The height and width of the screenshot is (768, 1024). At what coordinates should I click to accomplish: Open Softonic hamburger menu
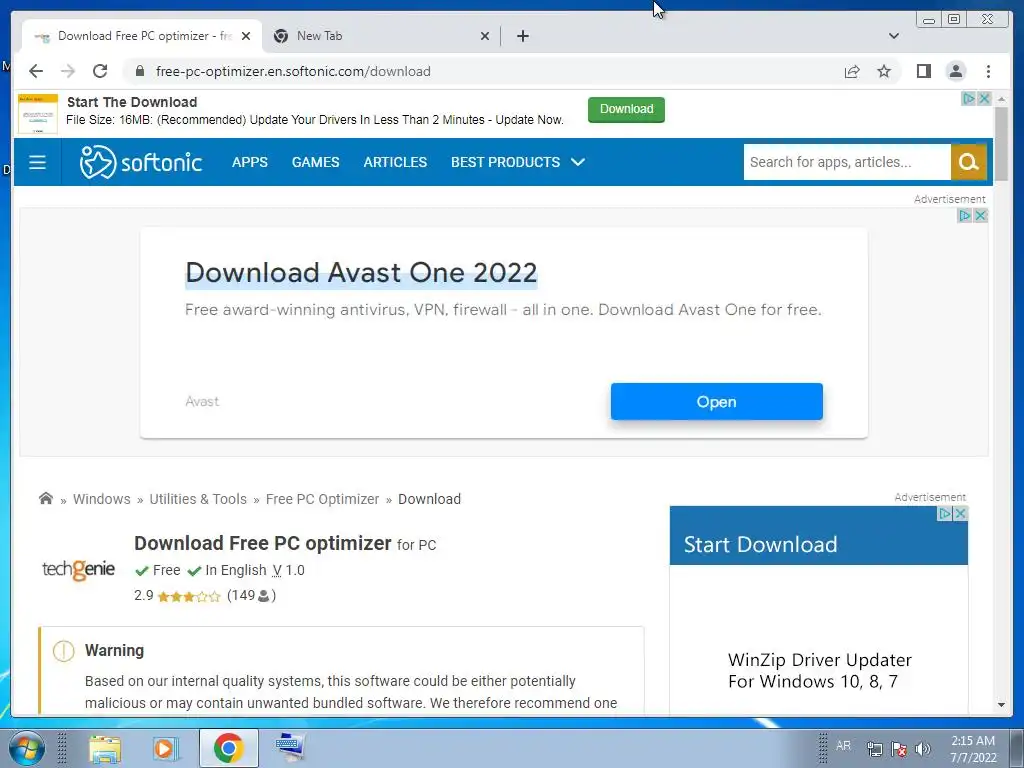click(x=37, y=162)
